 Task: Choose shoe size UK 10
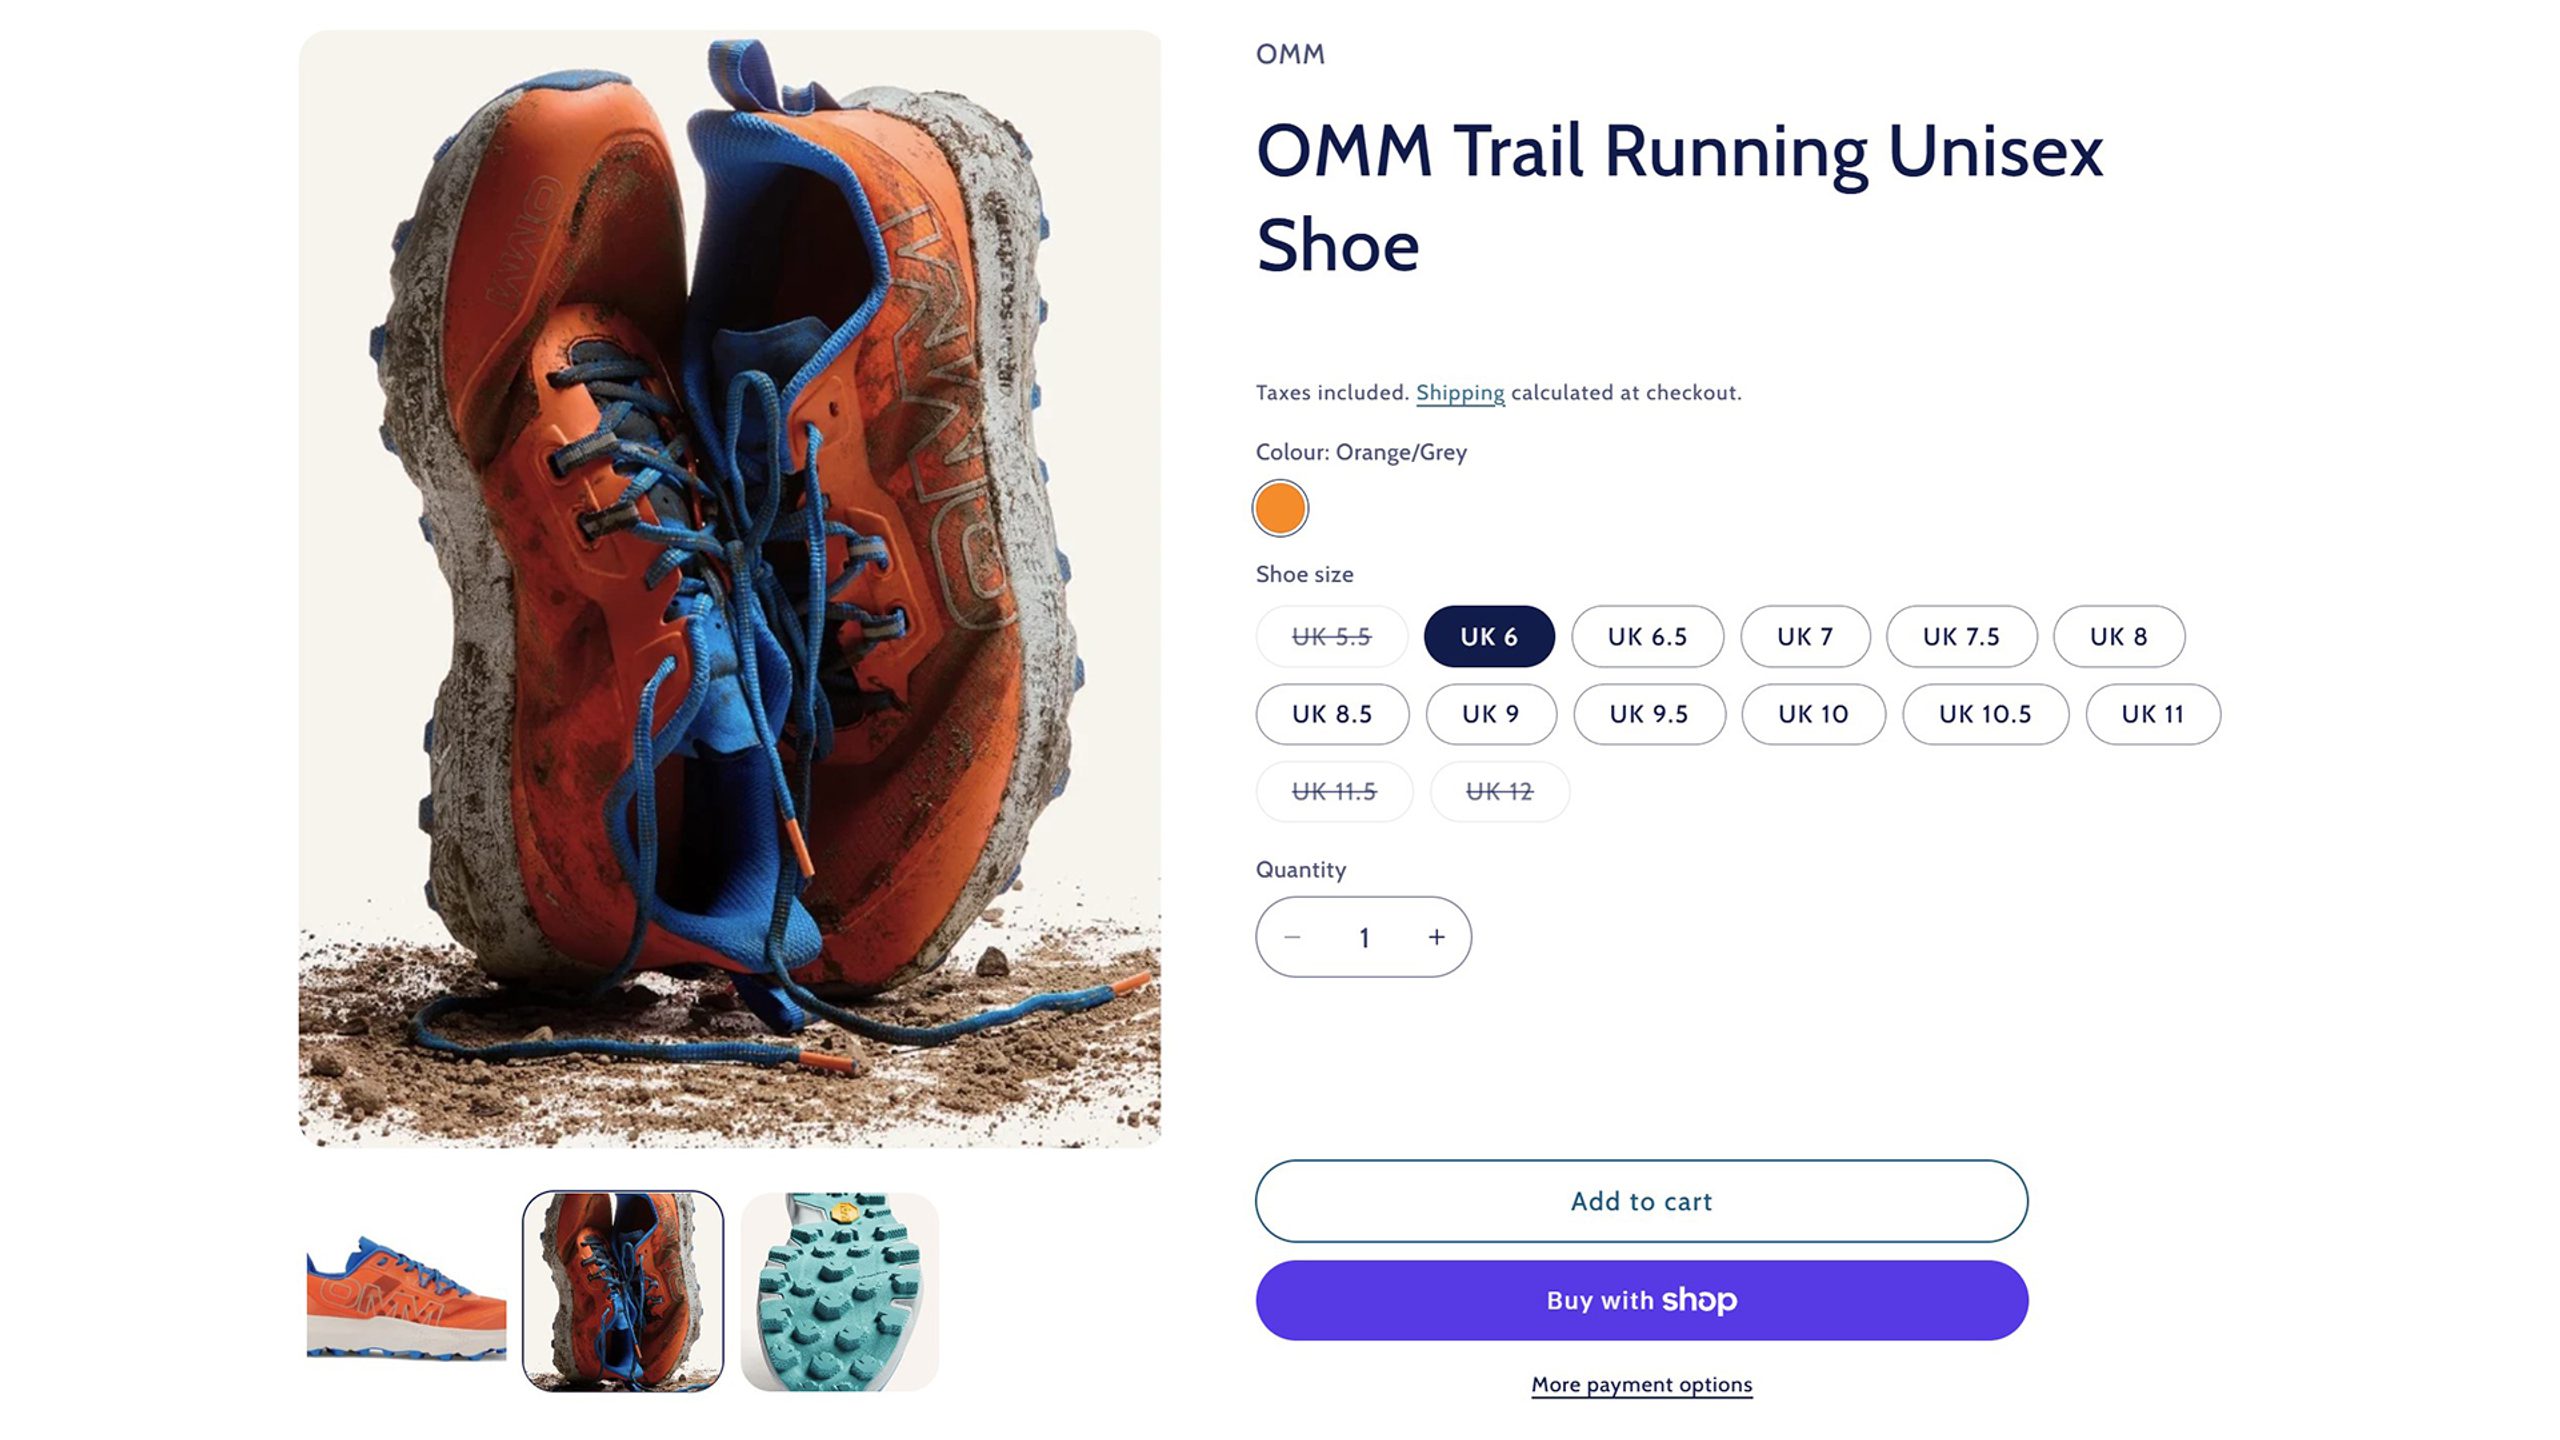coord(1813,714)
